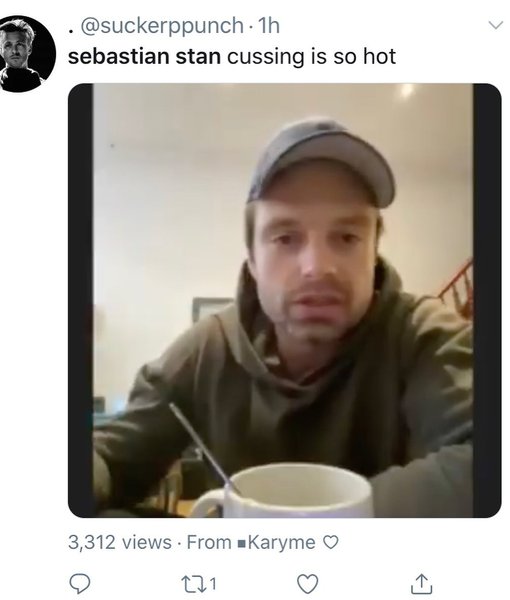The height and width of the screenshot is (600, 510).
Task: Open the reply speech bubble icon
Action: click(x=80, y=584)
